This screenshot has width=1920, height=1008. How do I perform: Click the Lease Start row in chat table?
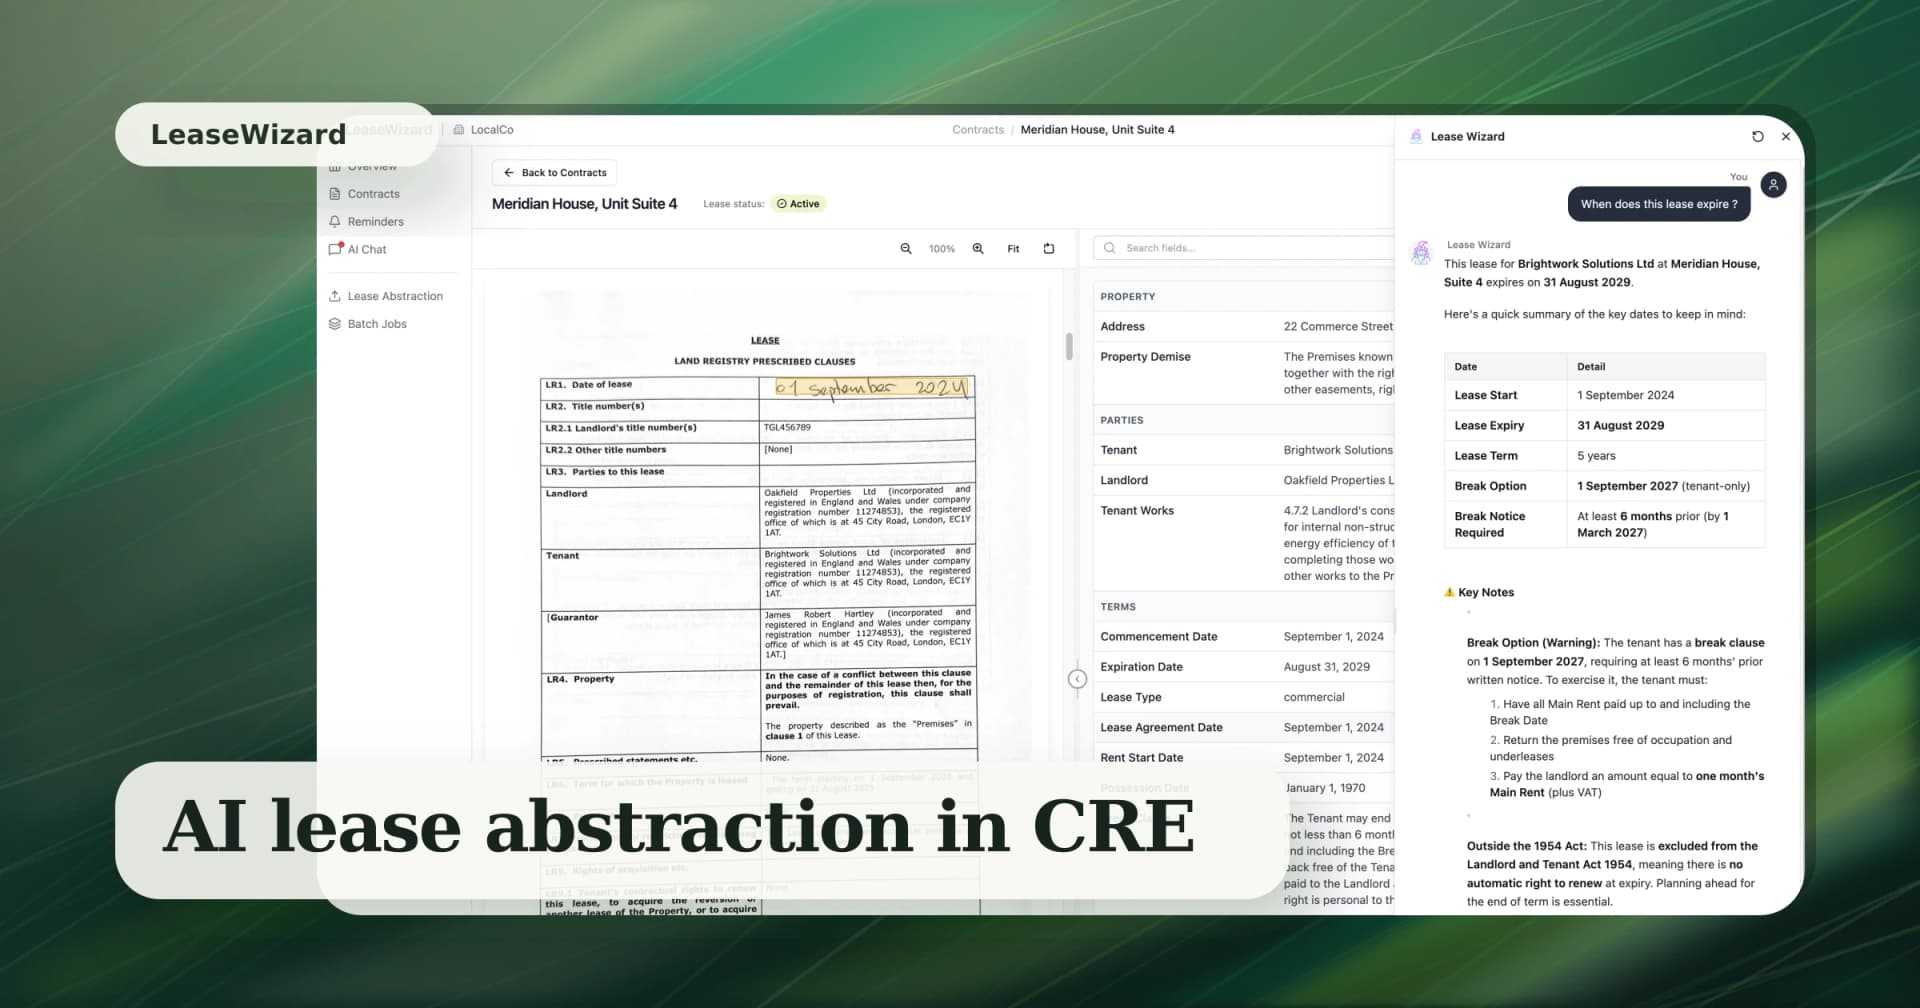coord(1604,396)
